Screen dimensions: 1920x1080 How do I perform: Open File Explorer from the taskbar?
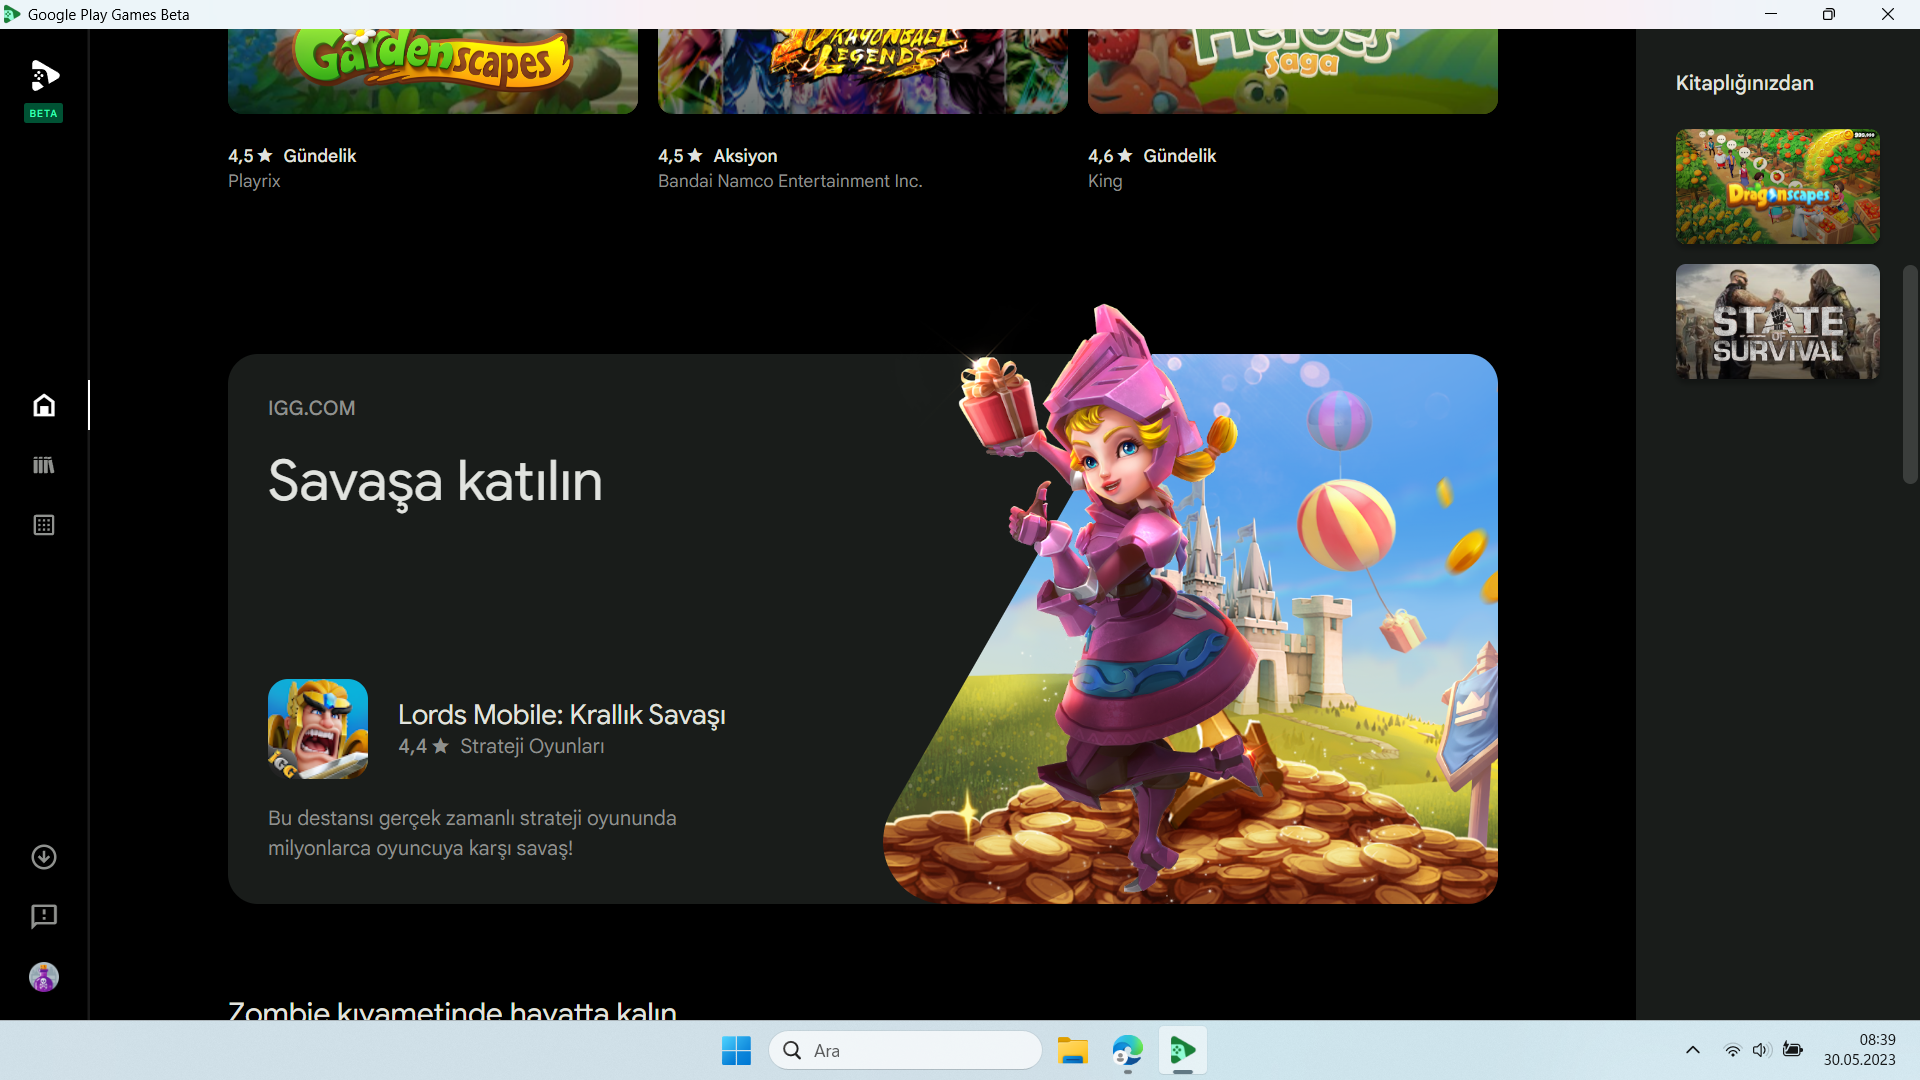1072,1050
